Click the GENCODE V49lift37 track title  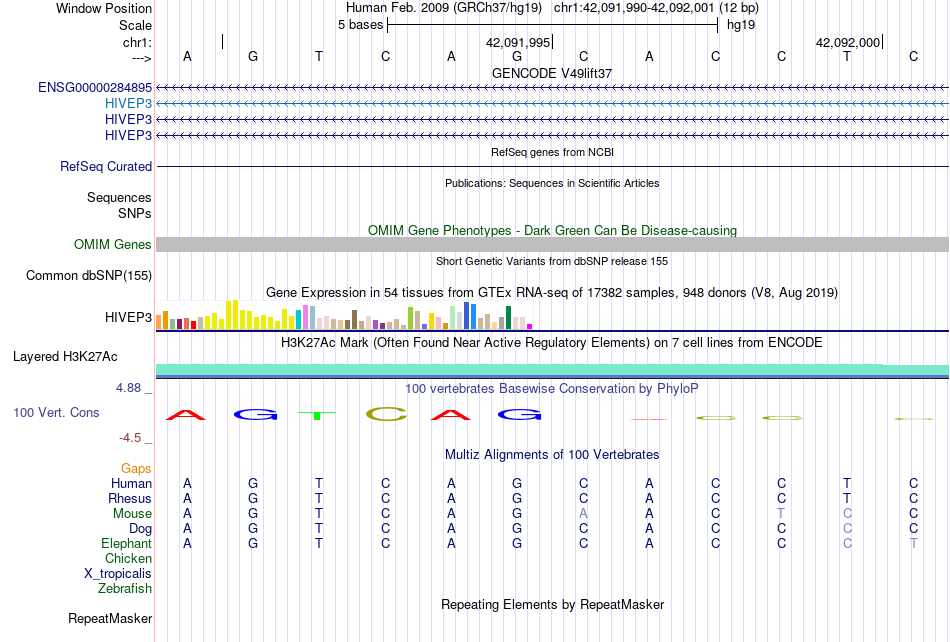click(552, 73)
